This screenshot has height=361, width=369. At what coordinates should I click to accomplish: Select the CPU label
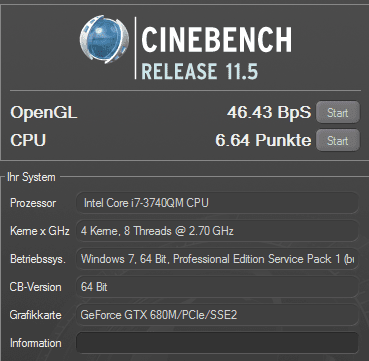click(x=28, y=140)
